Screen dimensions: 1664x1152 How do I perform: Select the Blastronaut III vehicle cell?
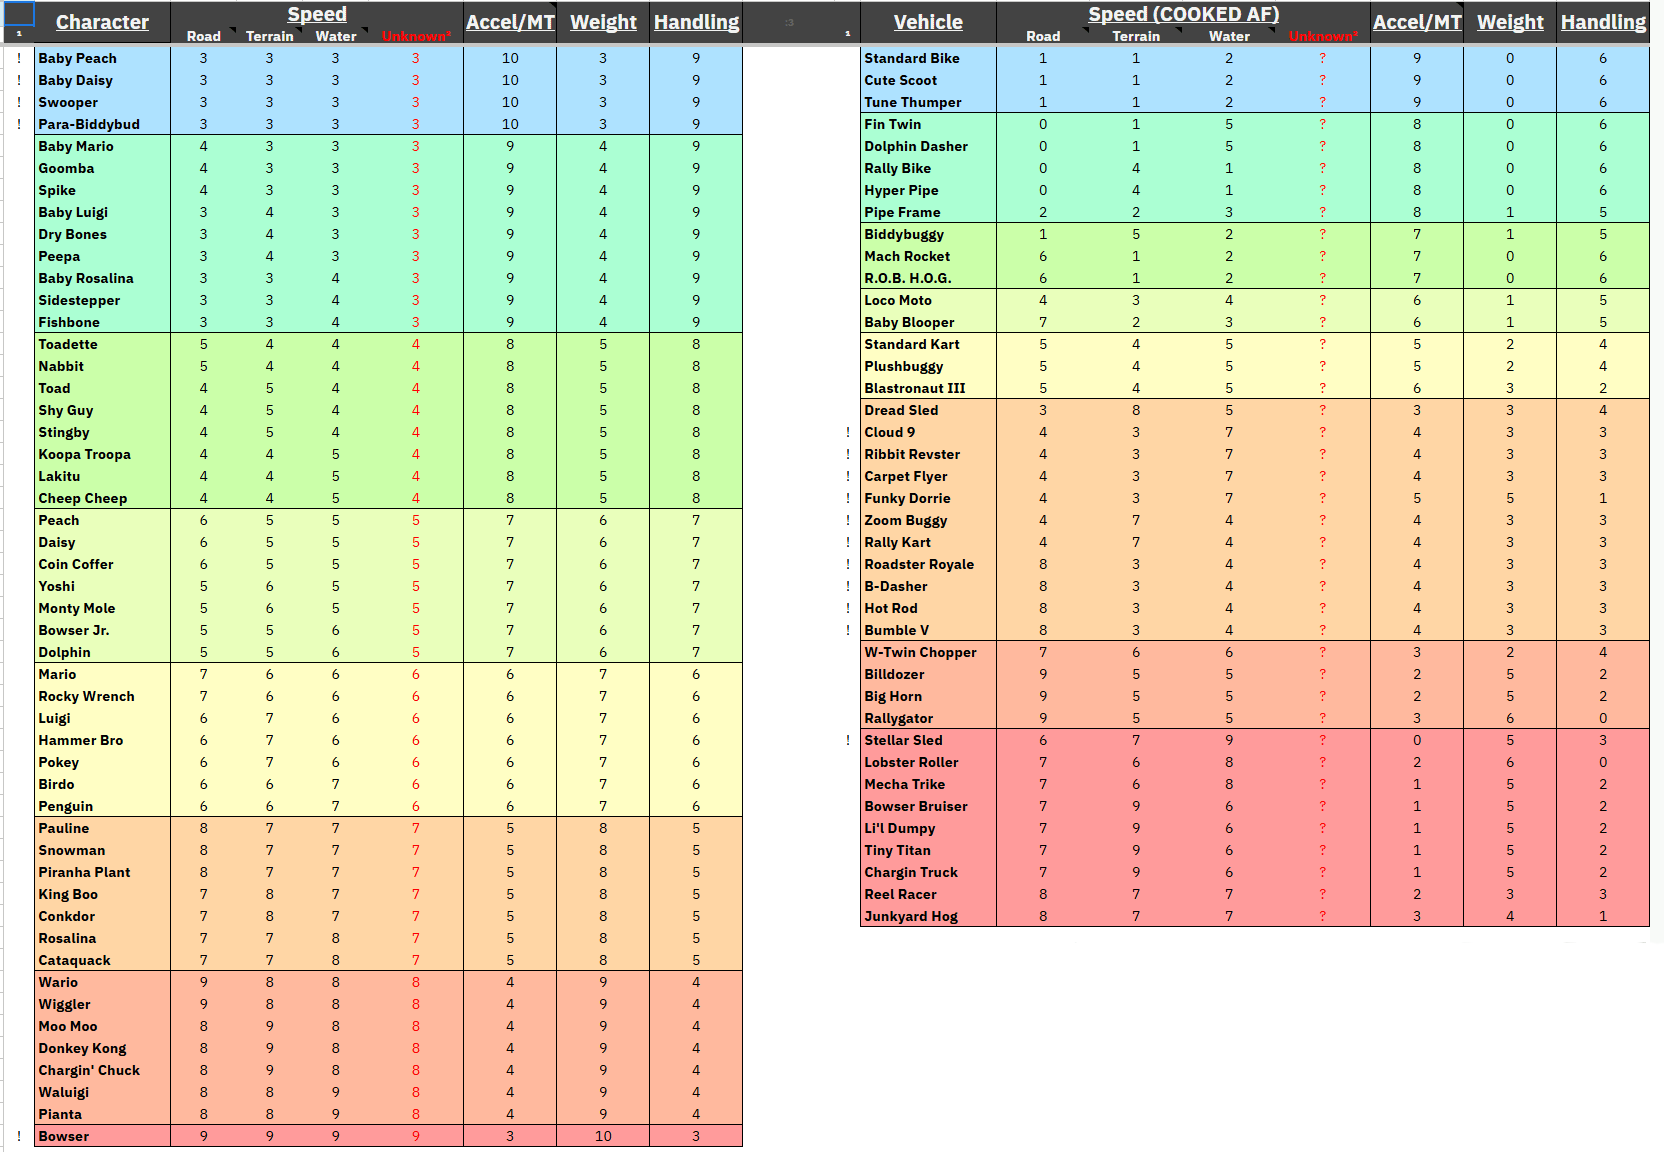coord(928,388)
